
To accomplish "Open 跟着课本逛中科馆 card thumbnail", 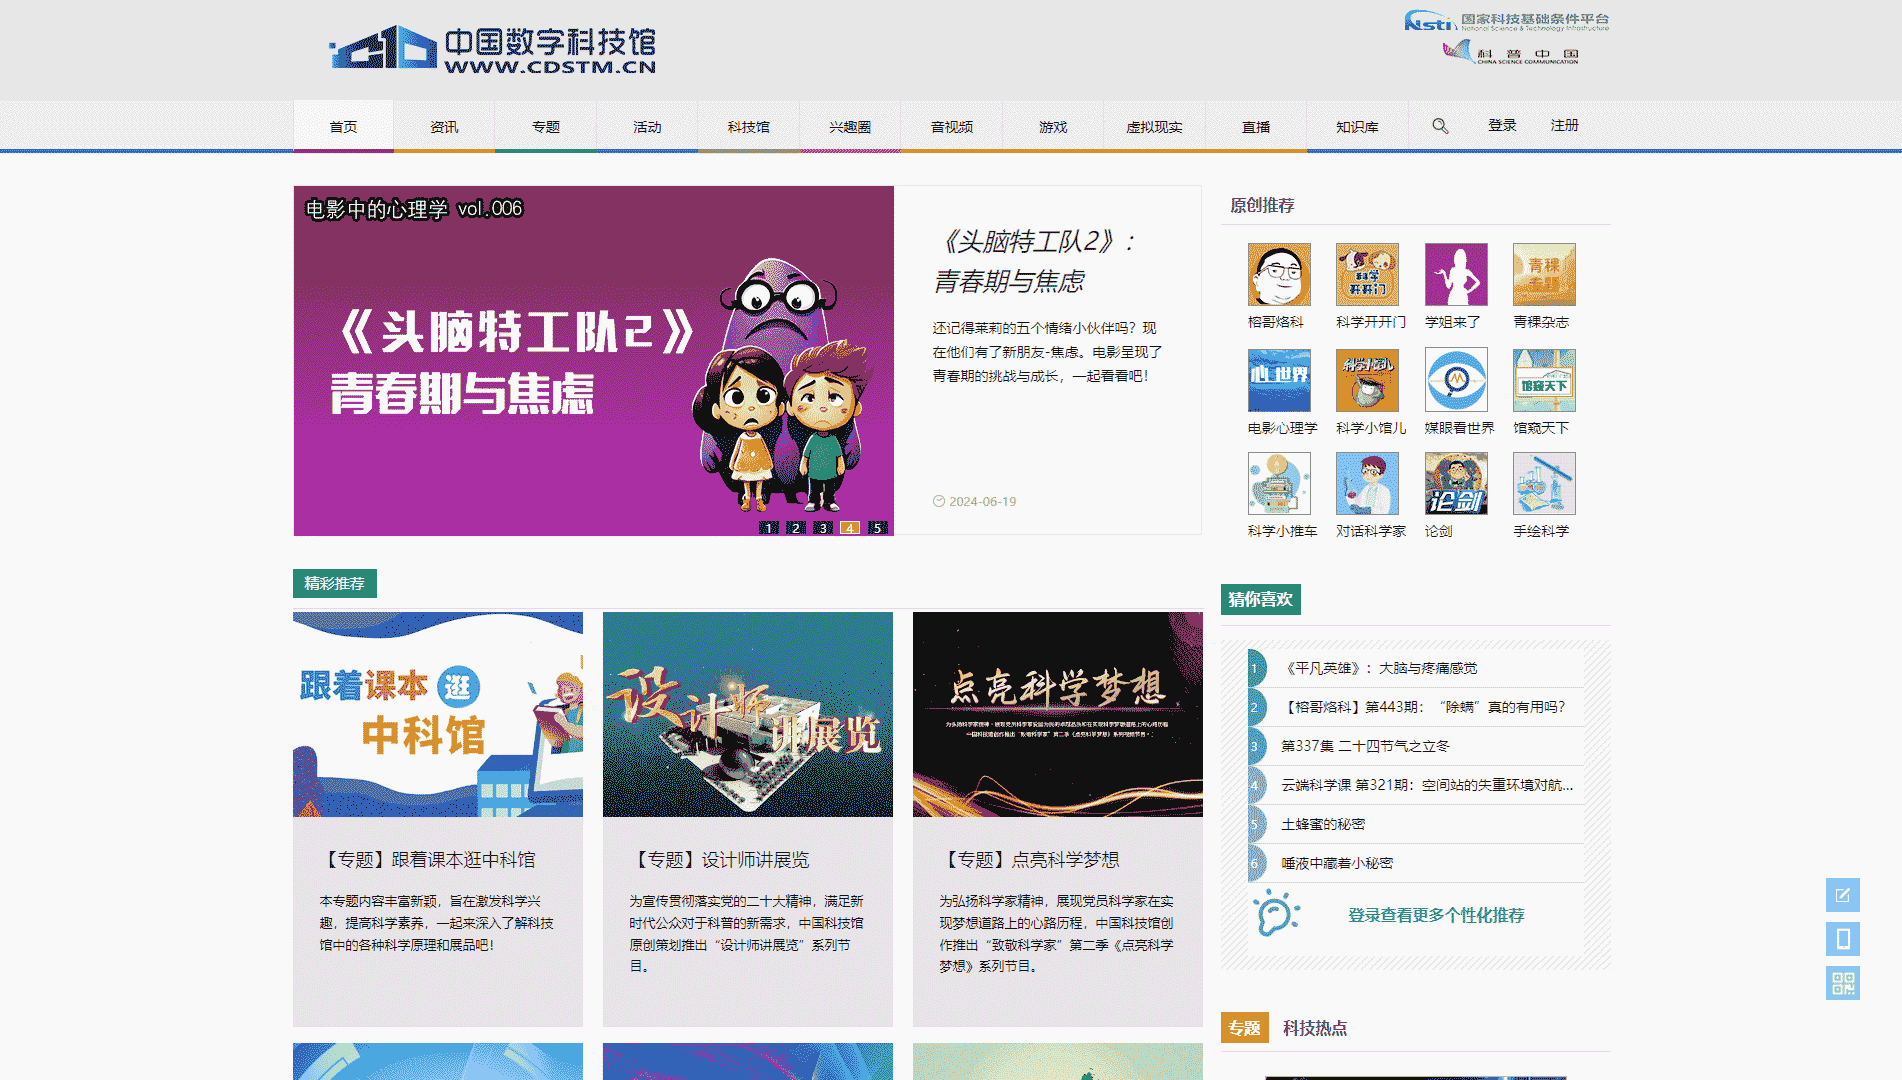I will [438, 714].
